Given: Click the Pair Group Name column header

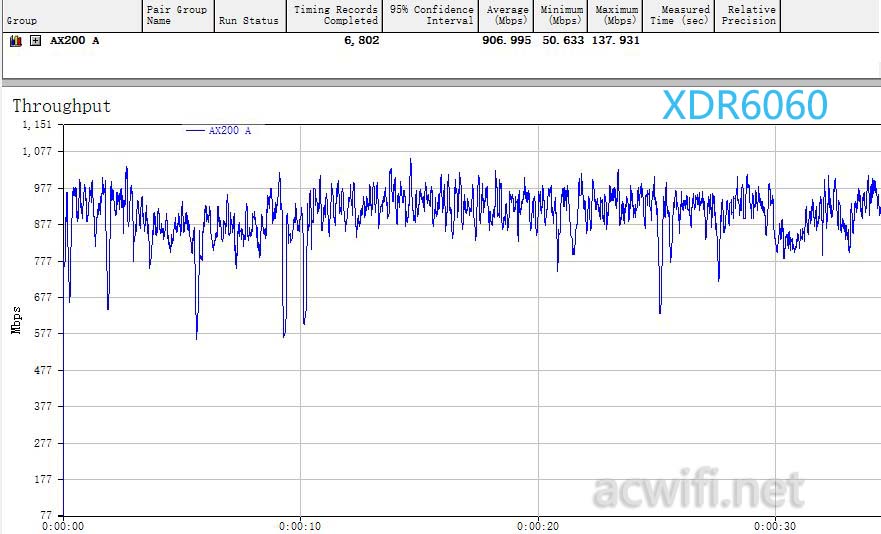Looking at the screenshot, I should point(178,16).
